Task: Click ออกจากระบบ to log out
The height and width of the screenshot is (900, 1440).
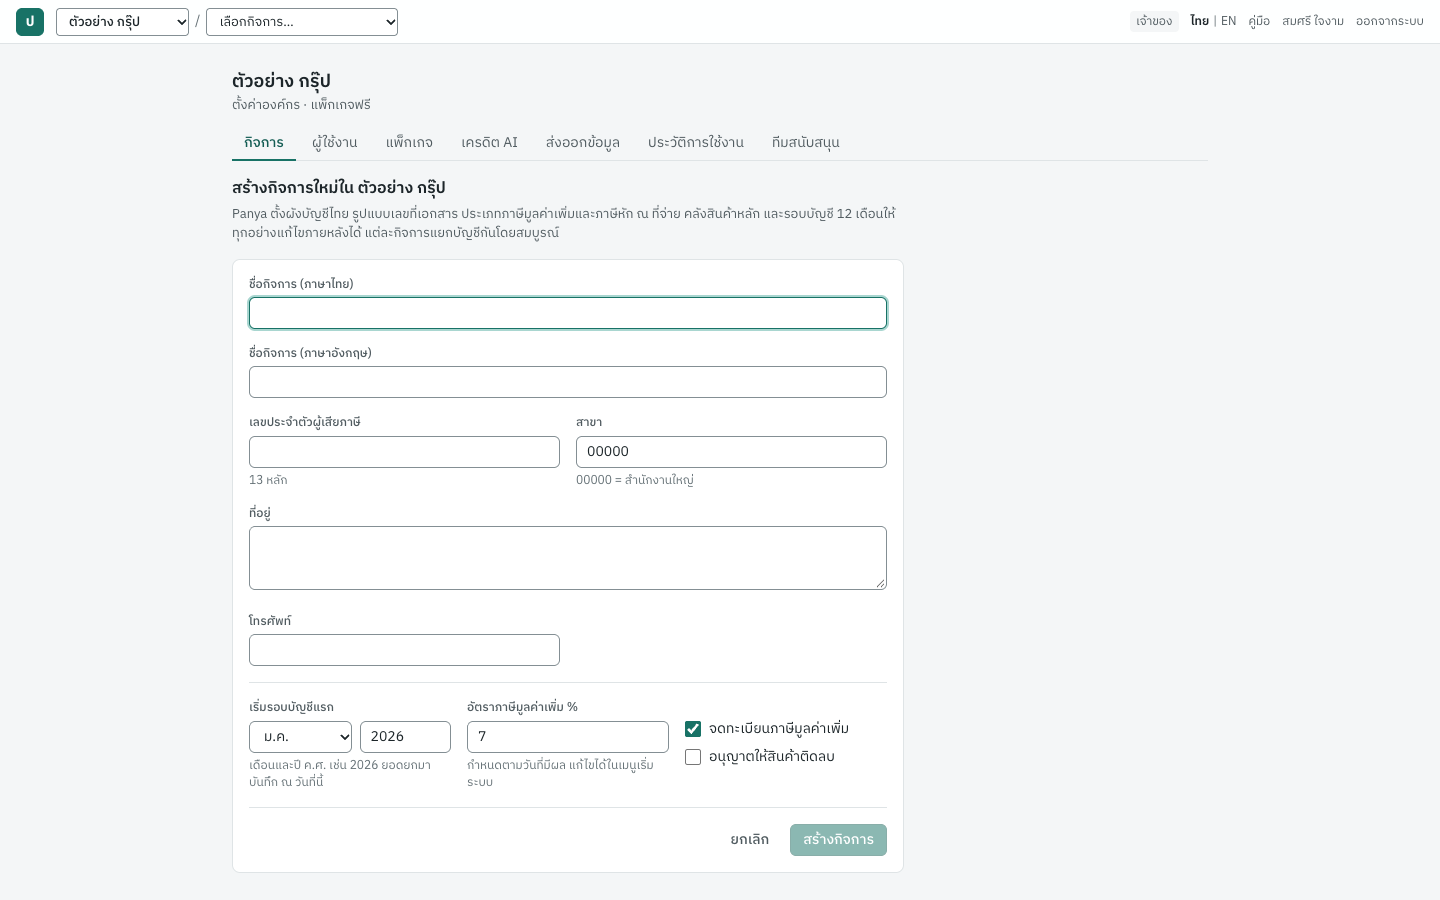Action: [1390, 21]
